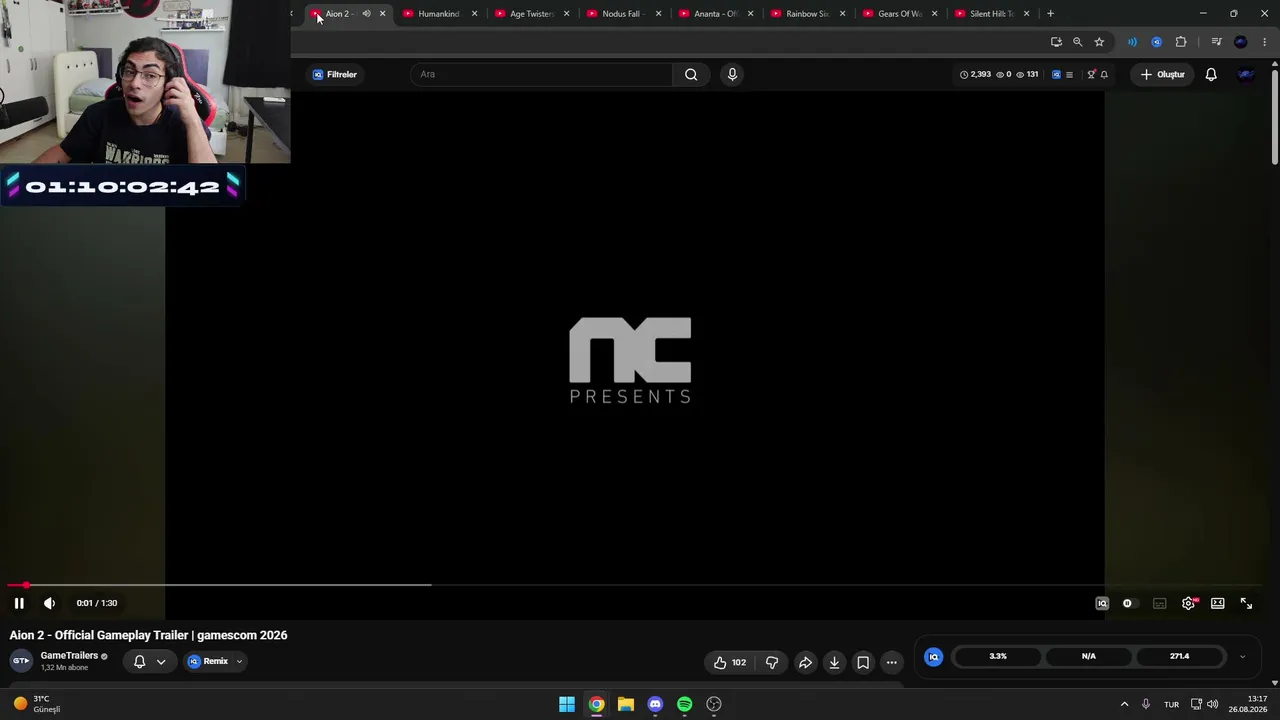Click the video title Aion 2 Official Gameplay Trailer
1280x720 pixels.
(x=148, y=635)
